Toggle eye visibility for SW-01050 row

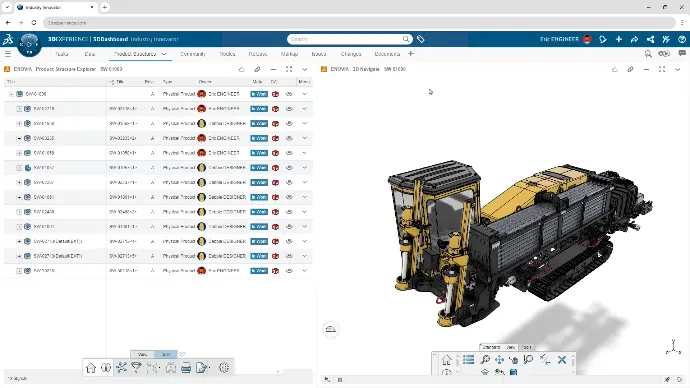(289, 153)
